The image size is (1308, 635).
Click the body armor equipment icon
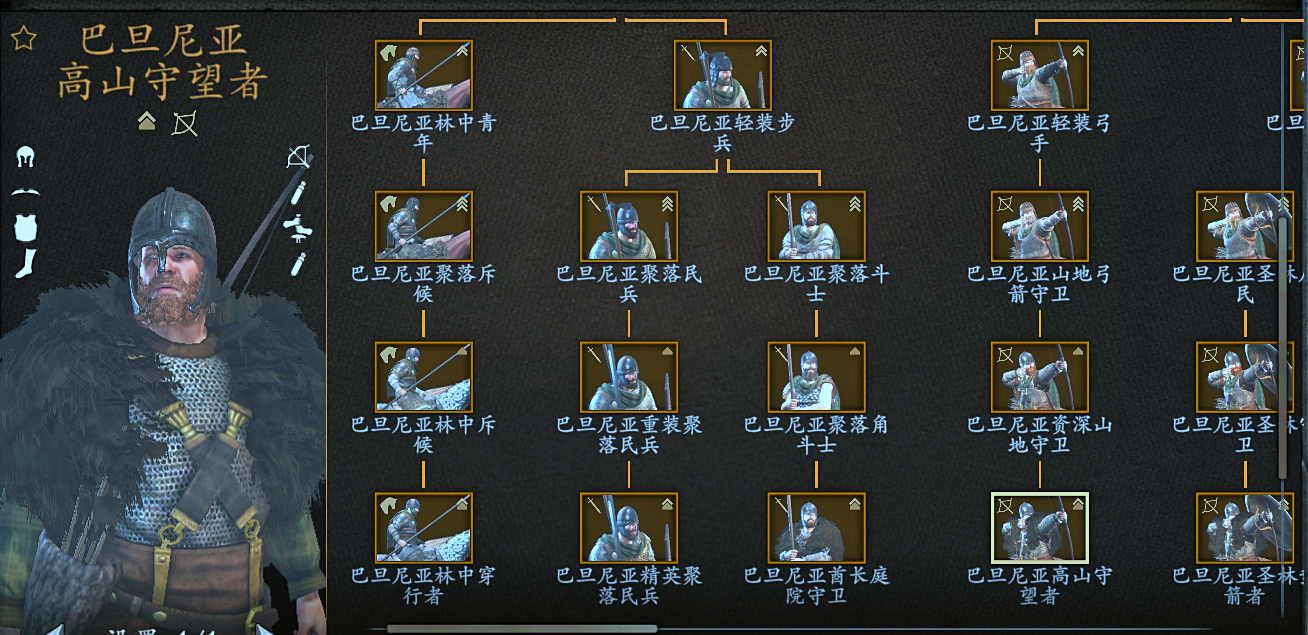coord(25,226)
